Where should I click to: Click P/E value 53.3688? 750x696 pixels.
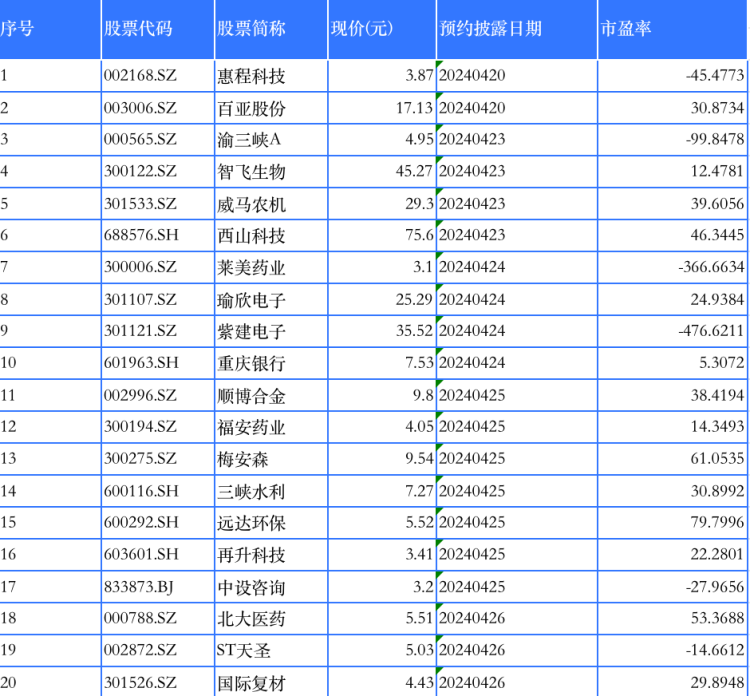coord(673,619)
